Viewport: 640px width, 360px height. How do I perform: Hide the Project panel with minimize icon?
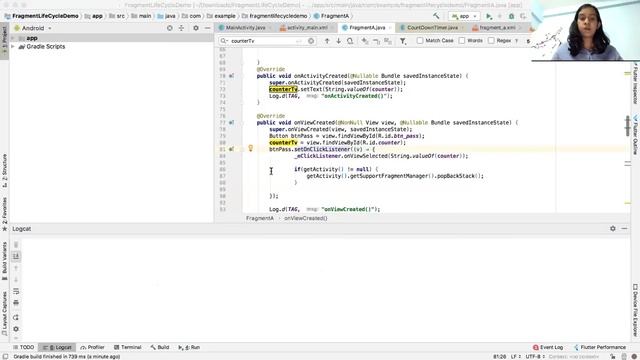click(x=207, y=28)
